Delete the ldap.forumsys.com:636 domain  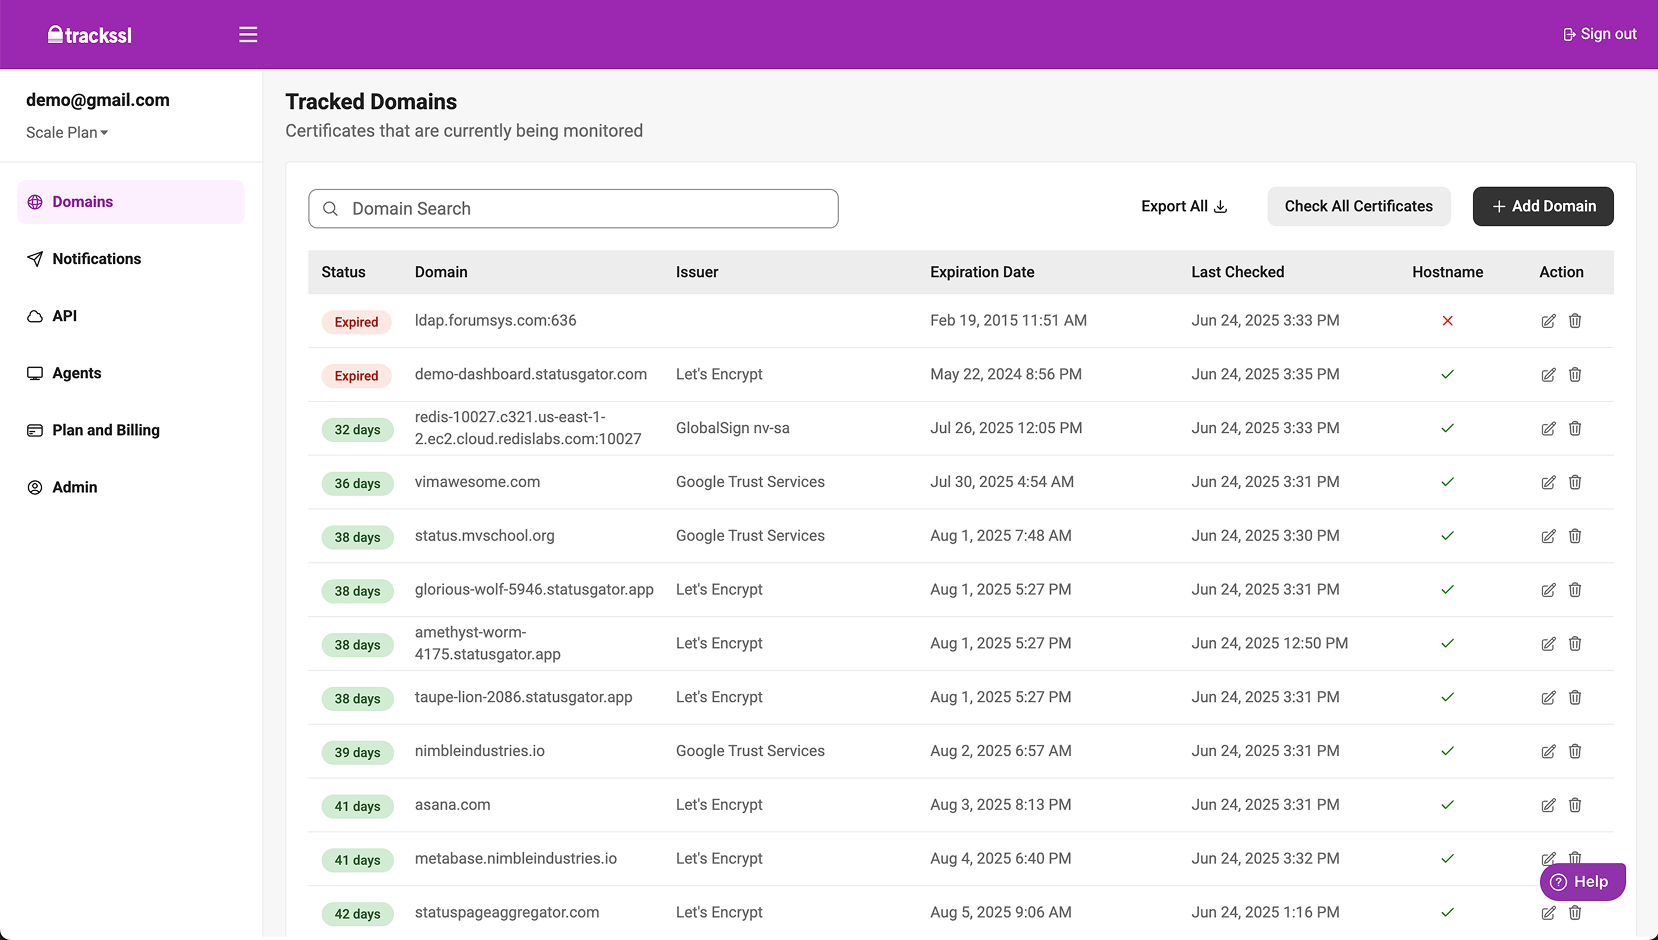(x=1575, y=321)
